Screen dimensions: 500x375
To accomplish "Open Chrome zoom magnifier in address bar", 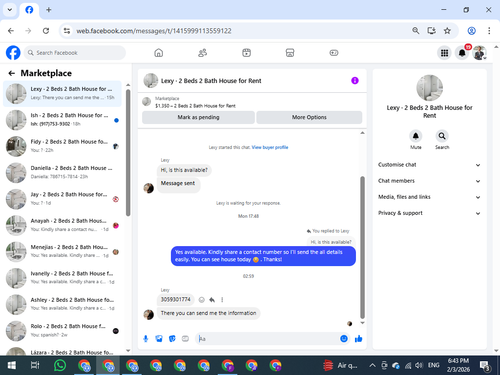I will [415, 31].
